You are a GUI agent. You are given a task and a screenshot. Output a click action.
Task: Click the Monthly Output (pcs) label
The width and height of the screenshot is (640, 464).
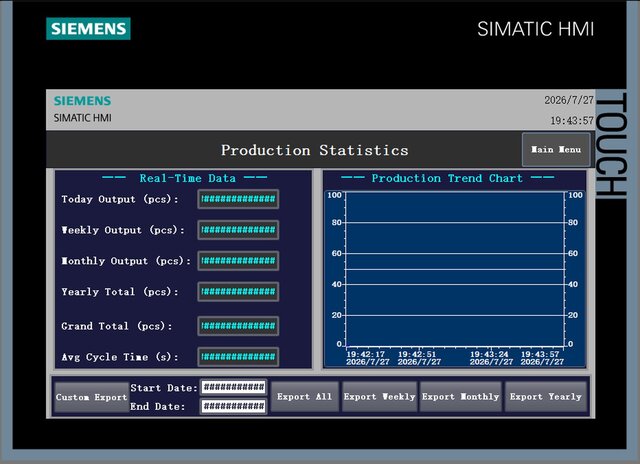coord(126,261)
